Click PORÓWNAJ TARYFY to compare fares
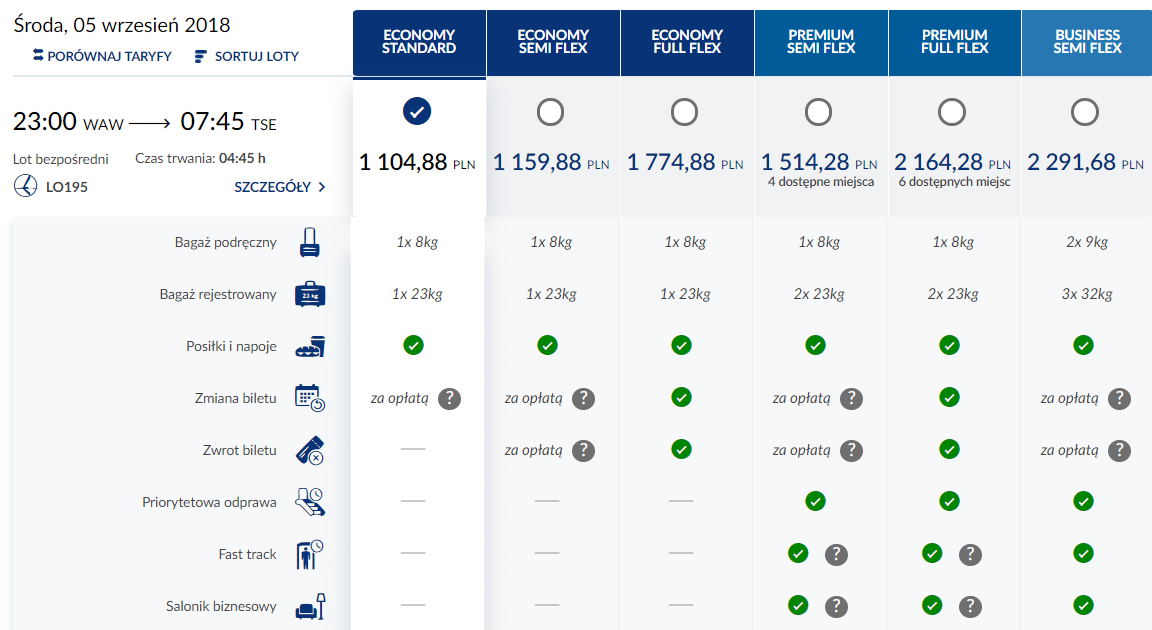The width and height of the screenshot is (1152, 630). click(x=101, y=56)
